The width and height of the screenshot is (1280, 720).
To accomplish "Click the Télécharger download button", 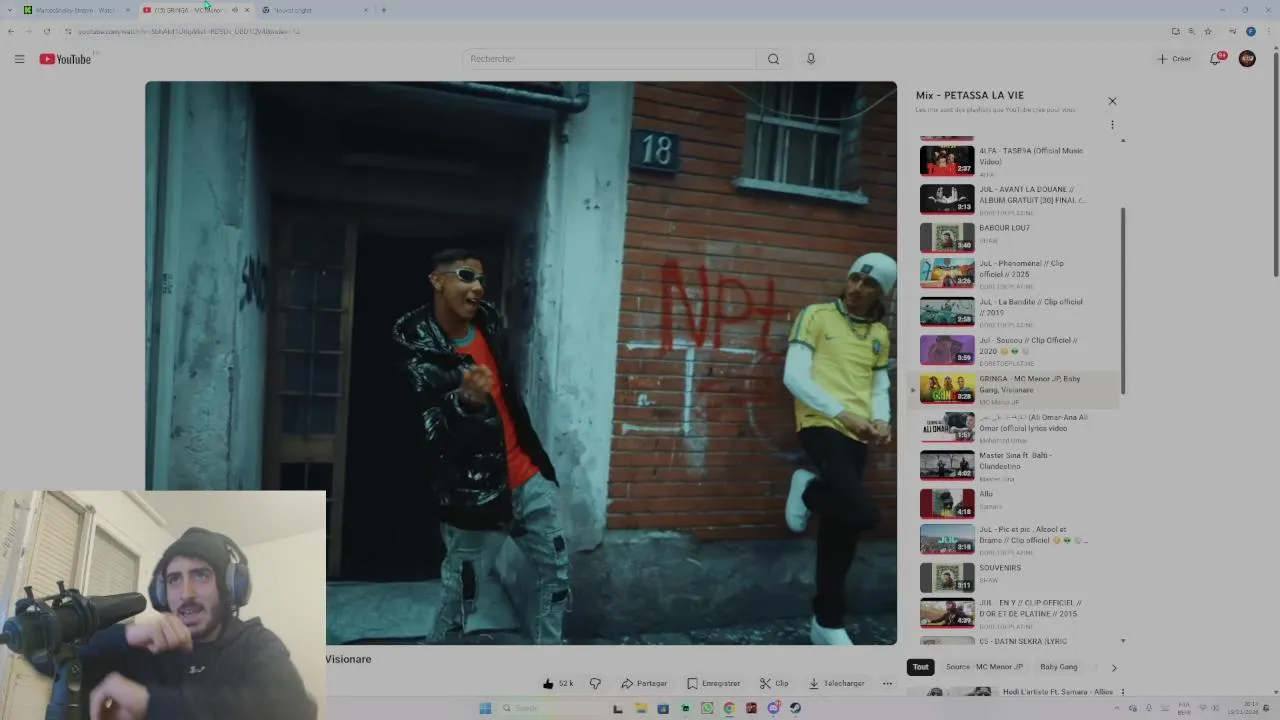I will pyautogui.click(x=836, y=684).
